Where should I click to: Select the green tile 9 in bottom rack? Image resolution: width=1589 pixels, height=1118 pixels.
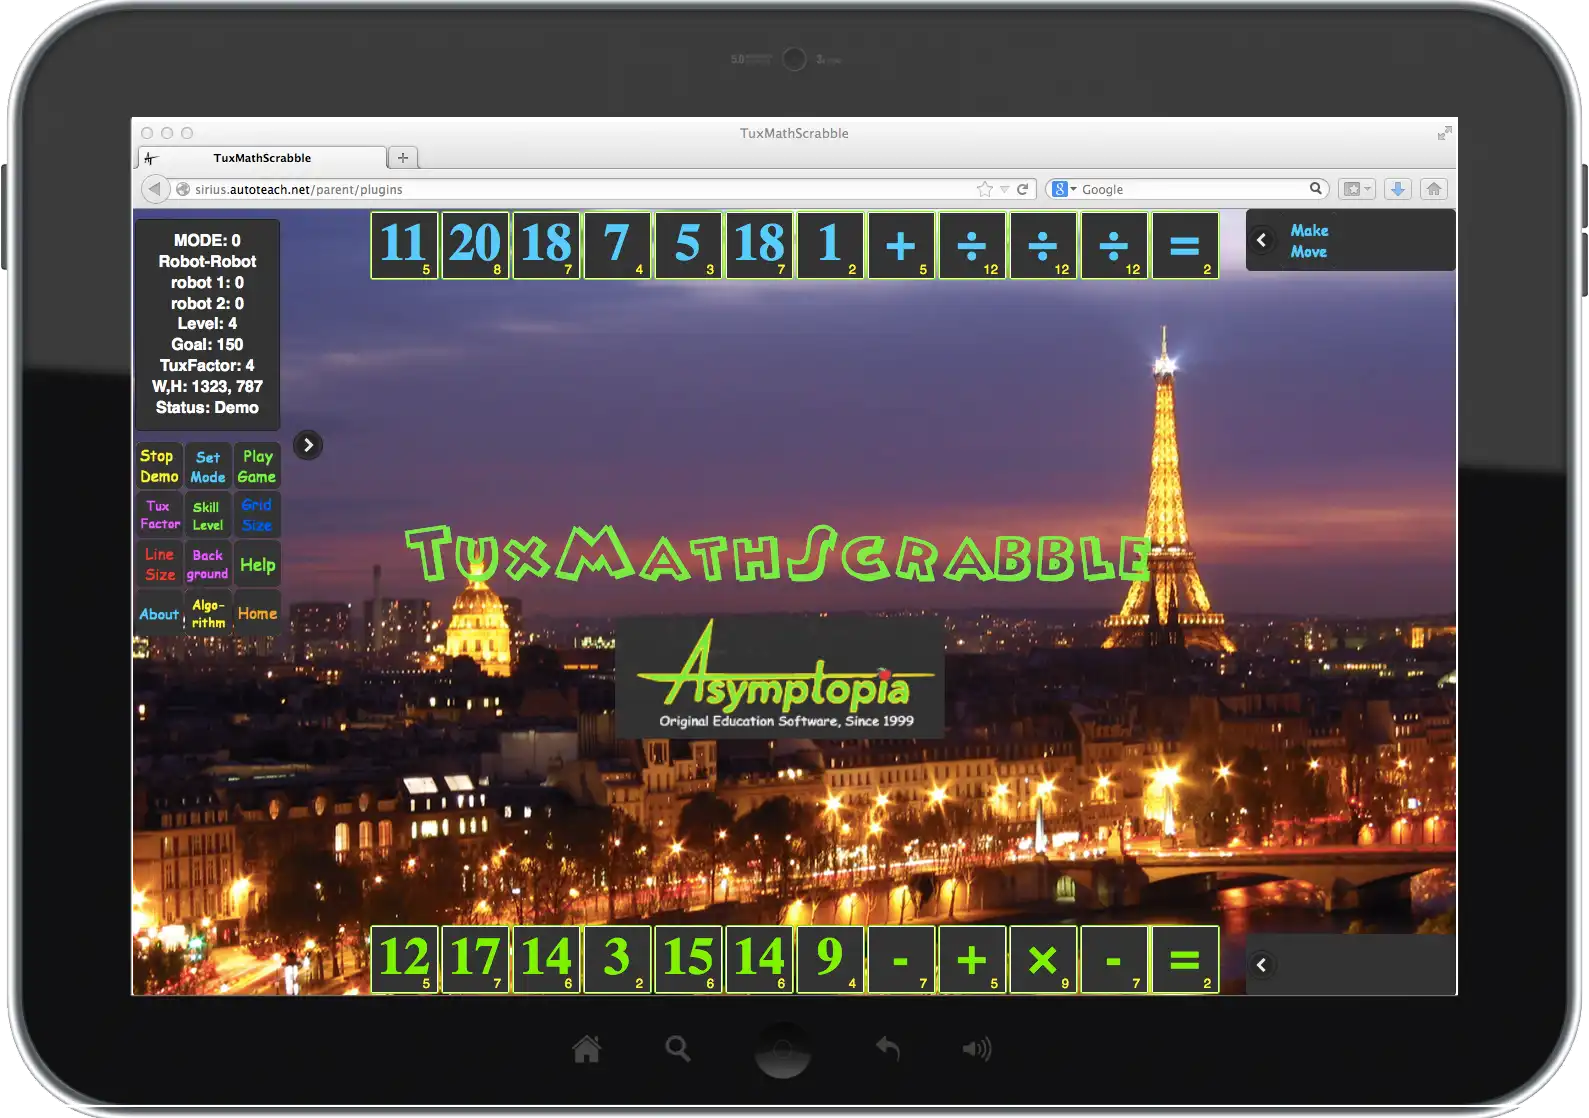pos(830,959)
